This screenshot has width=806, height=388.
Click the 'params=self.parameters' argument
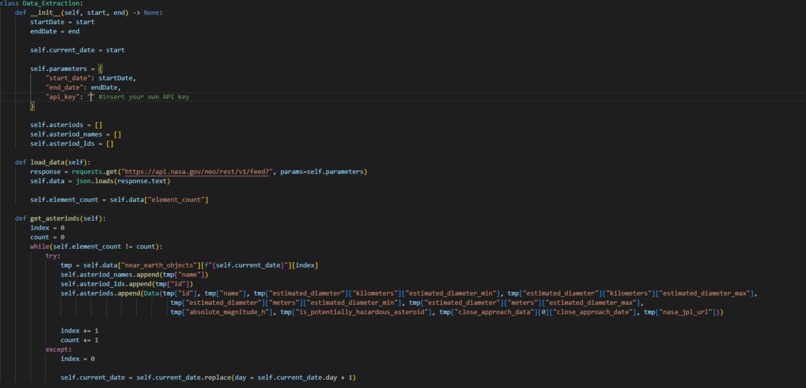[322, 172]
